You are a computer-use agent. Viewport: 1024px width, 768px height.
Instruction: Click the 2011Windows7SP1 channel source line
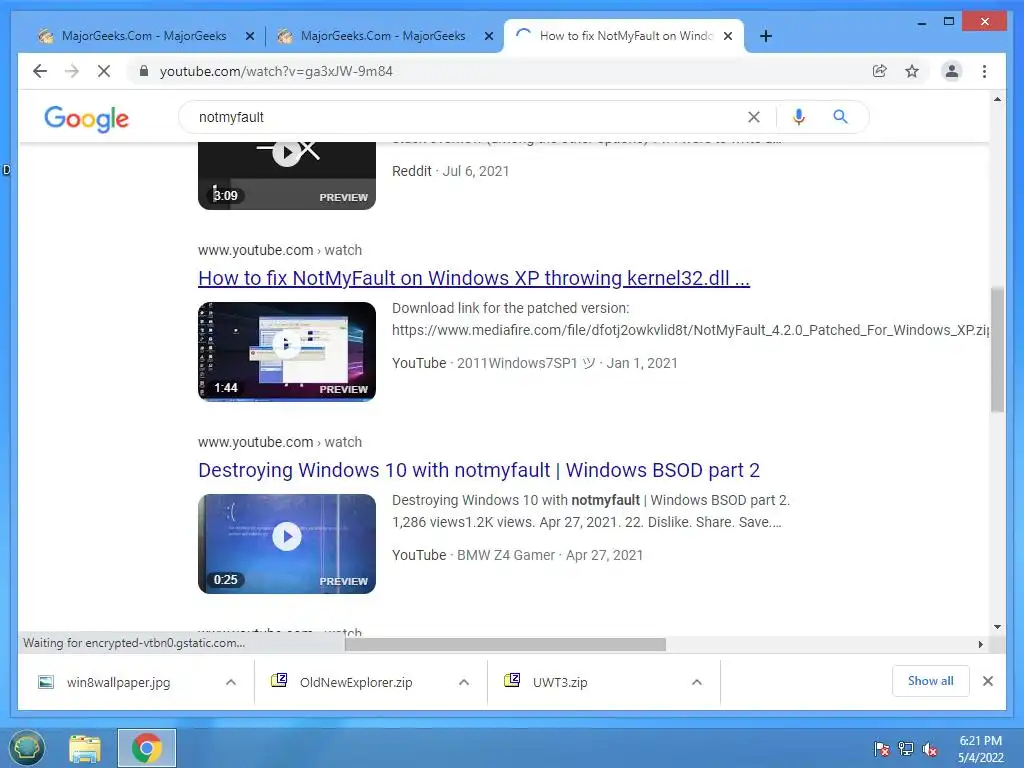point(535,363)
